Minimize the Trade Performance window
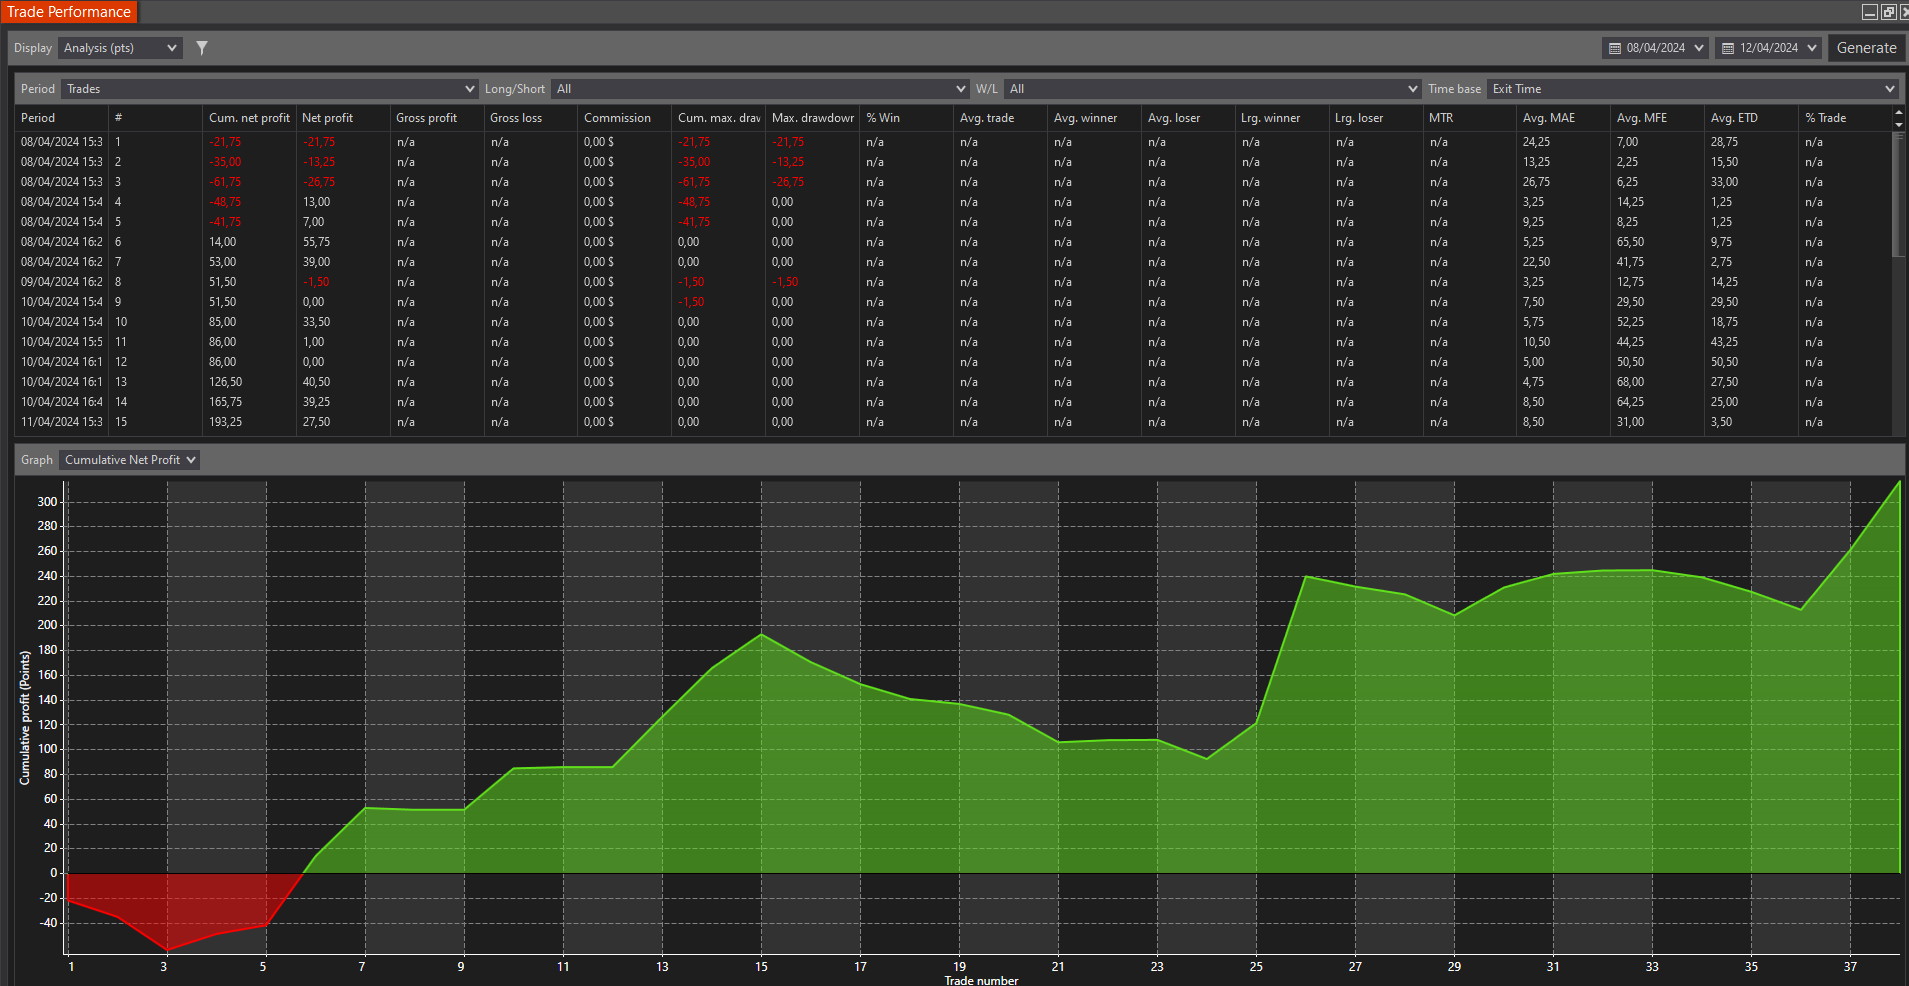Image resolution: width=1909 pixels, height=986 pixels. [x=1869, y=12]
